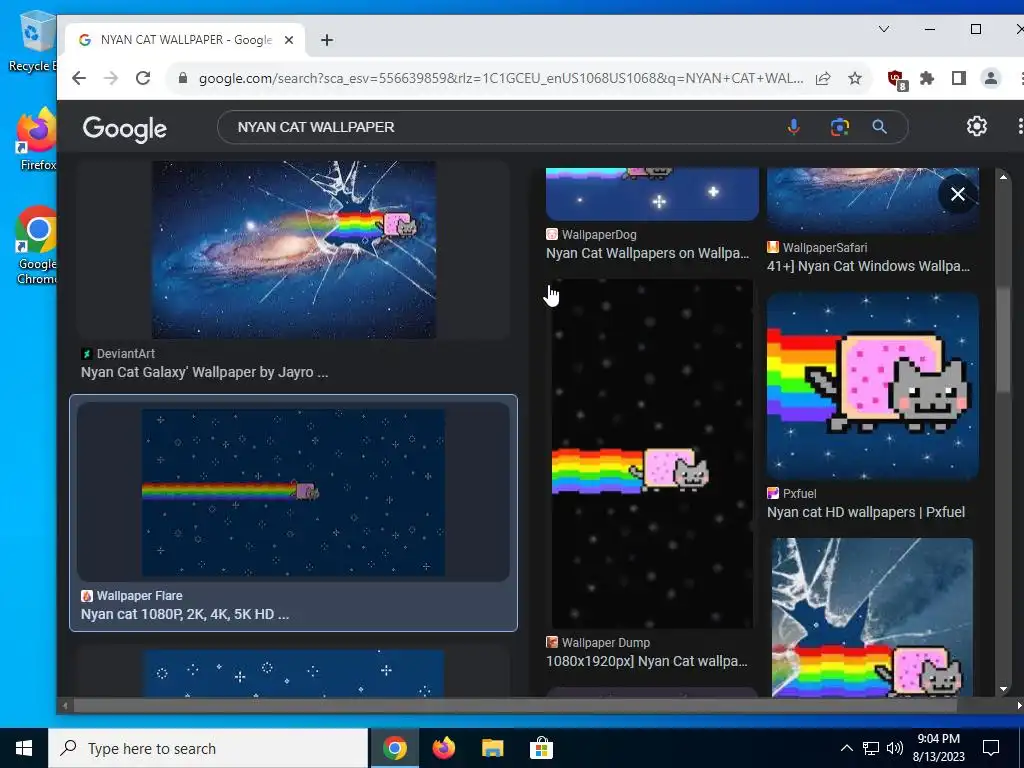Viewport: 1024px width, 768px height.
Task: Open Firefox from the taskbar
Action: pyautogui.click(x=443, y=748)
